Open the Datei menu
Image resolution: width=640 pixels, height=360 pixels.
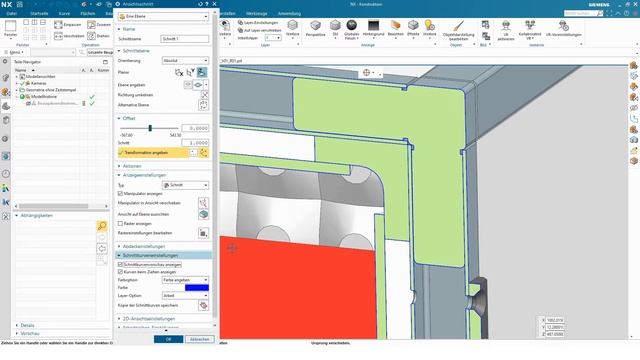11,13
